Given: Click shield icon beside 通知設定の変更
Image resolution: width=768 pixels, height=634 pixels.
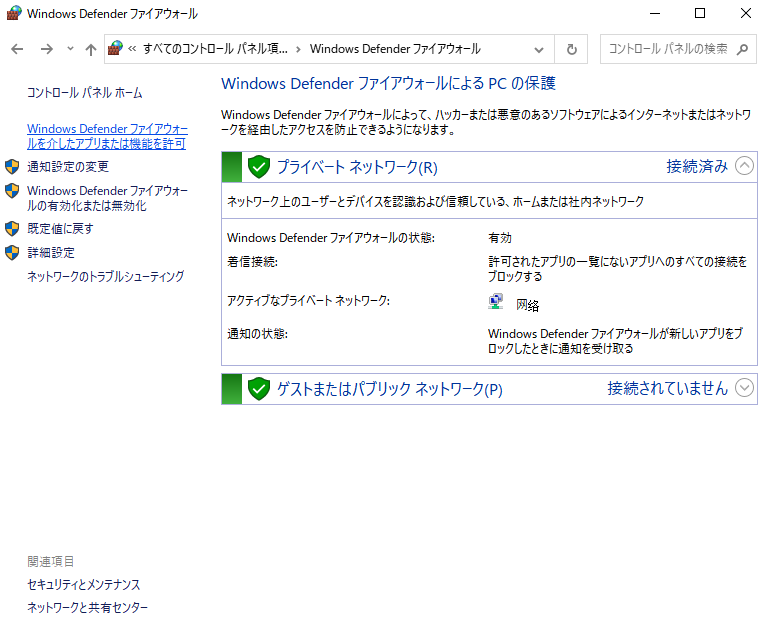Looking at the screenshot, I should click(x=12, y=167).
